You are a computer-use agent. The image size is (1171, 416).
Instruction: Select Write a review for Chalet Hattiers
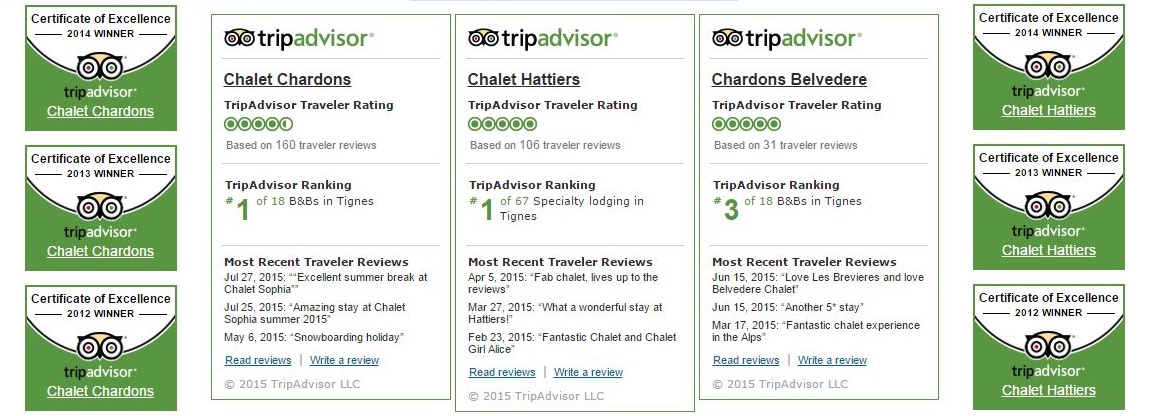(588, 372)
